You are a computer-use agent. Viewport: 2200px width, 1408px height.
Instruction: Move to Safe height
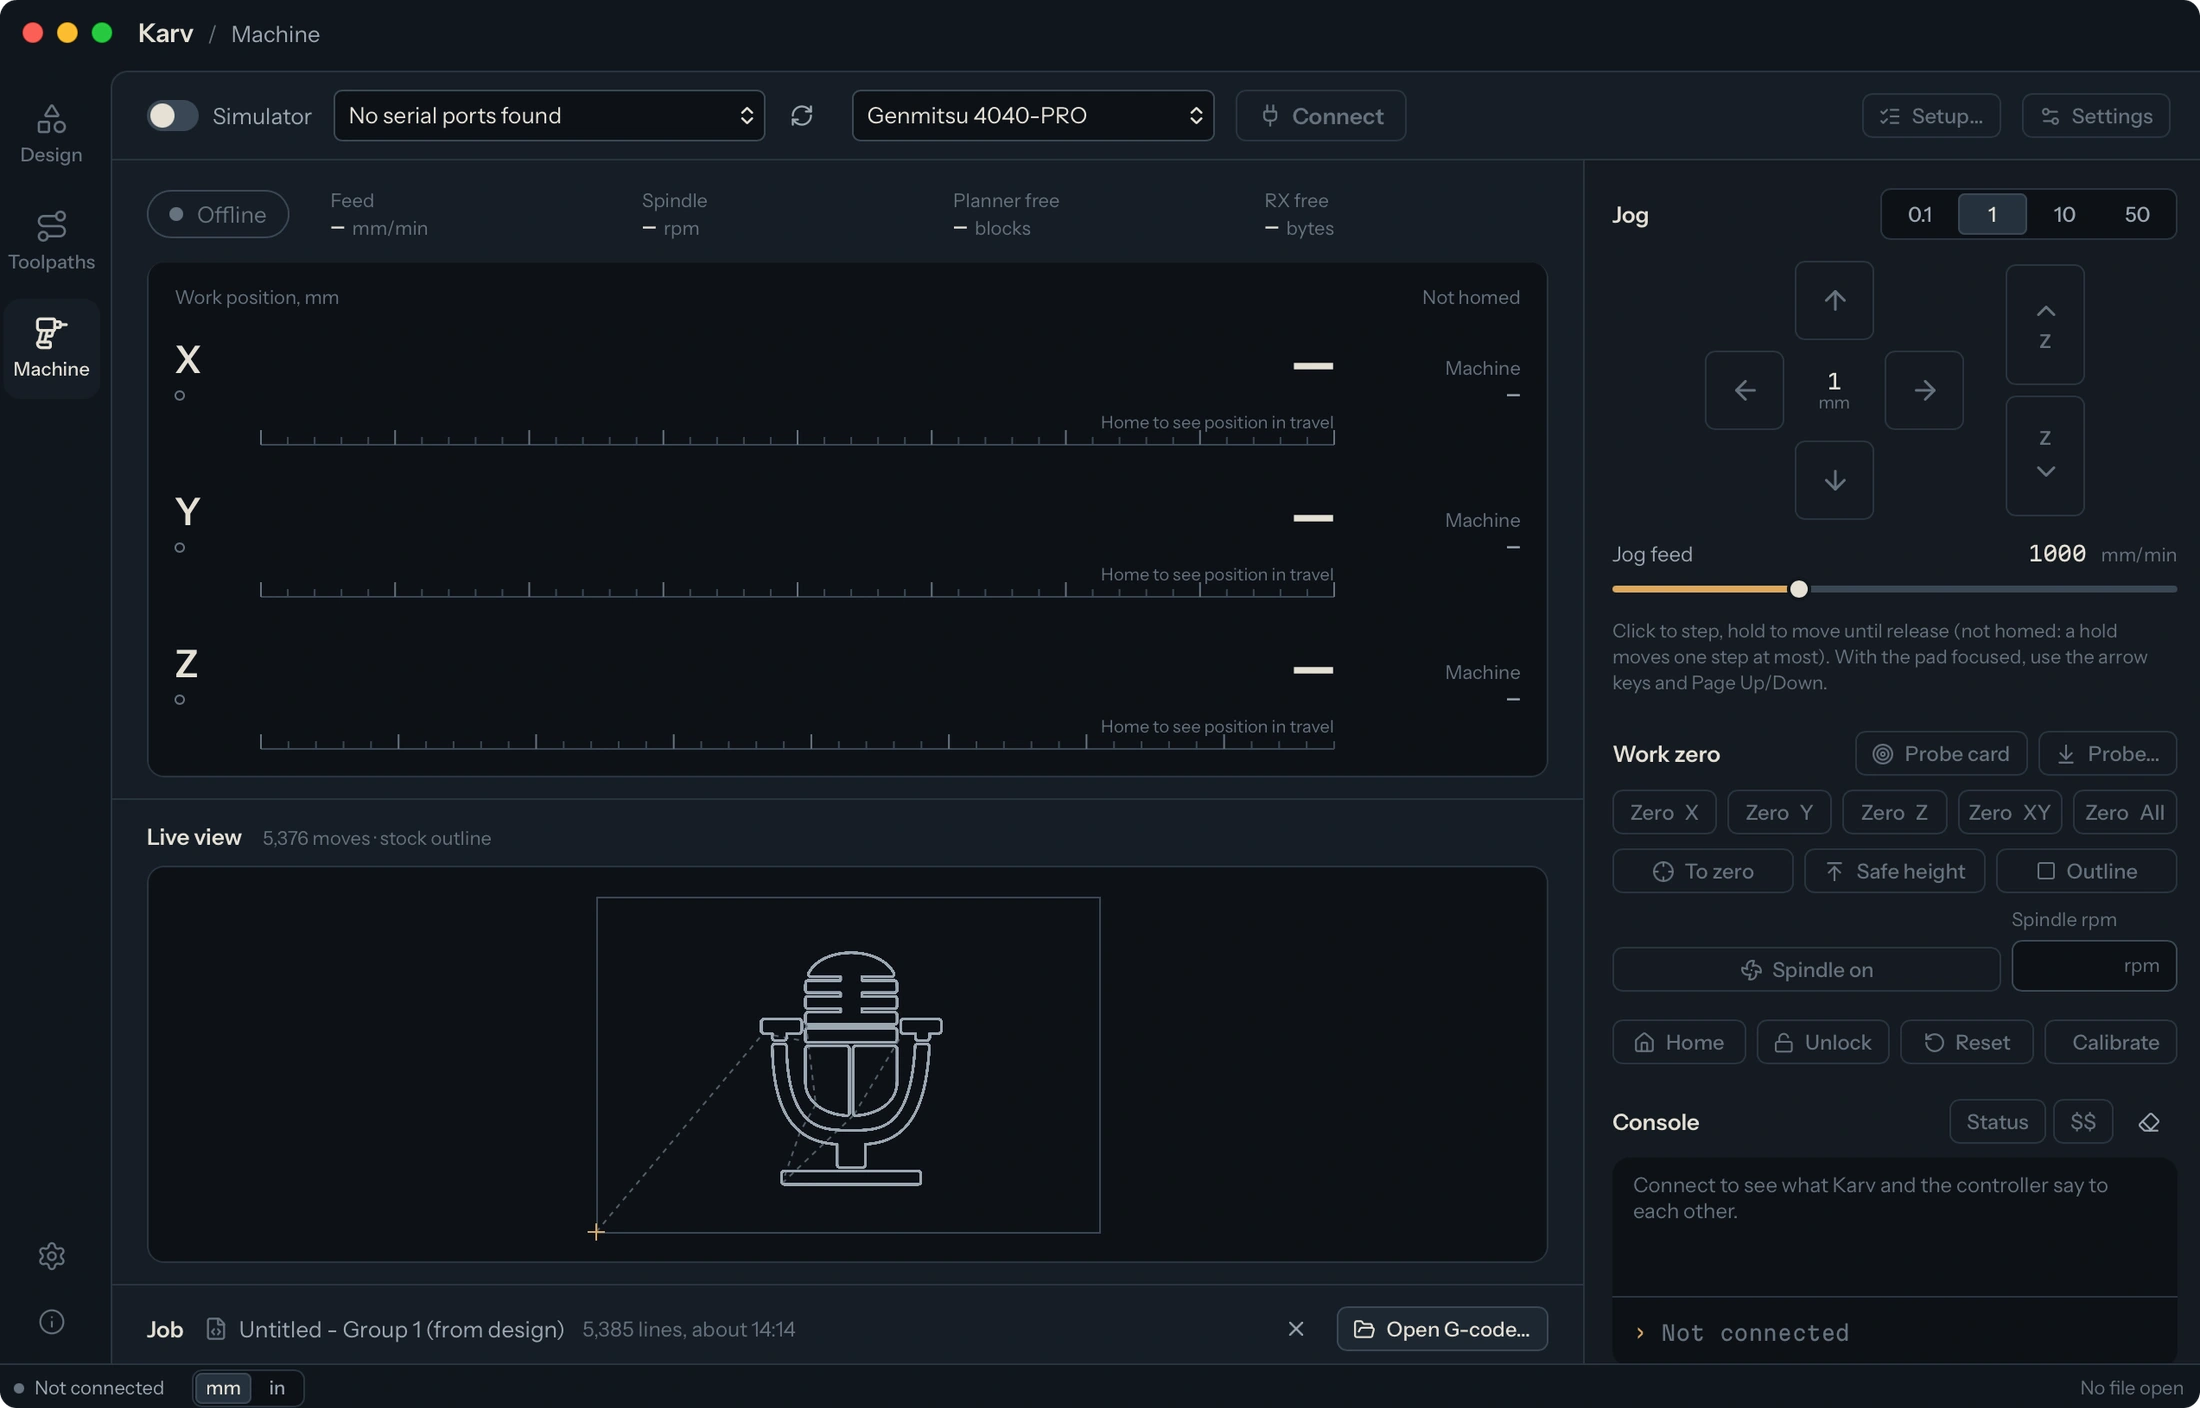[x=1894, y=871]
